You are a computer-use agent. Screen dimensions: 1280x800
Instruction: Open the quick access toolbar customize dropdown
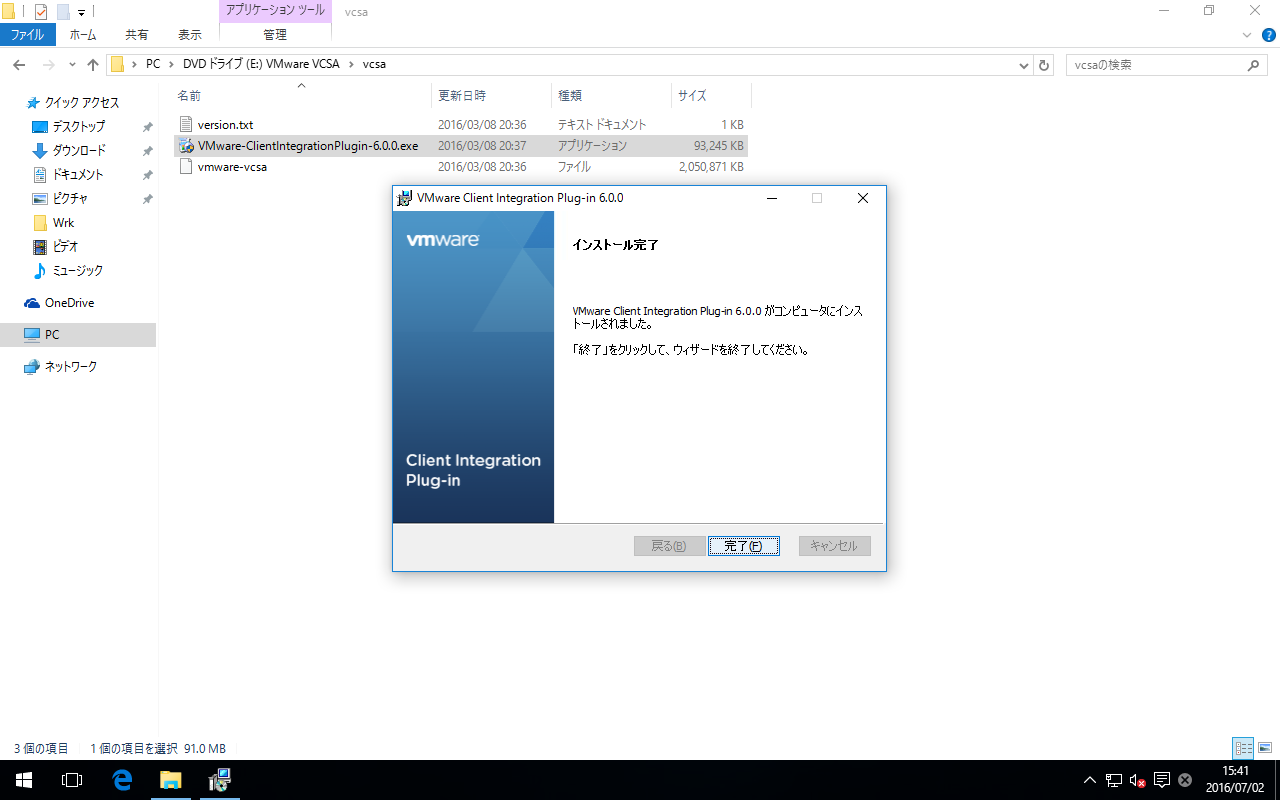pos(81,12)
